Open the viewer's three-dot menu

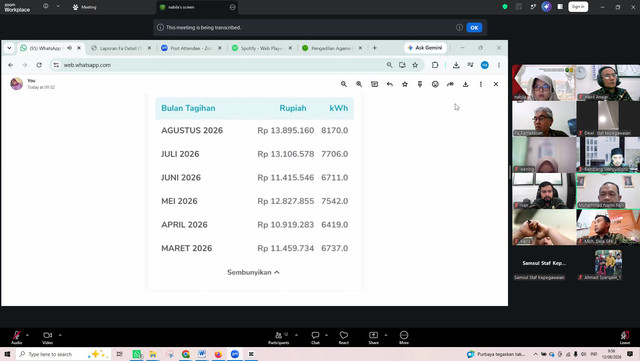481,84
